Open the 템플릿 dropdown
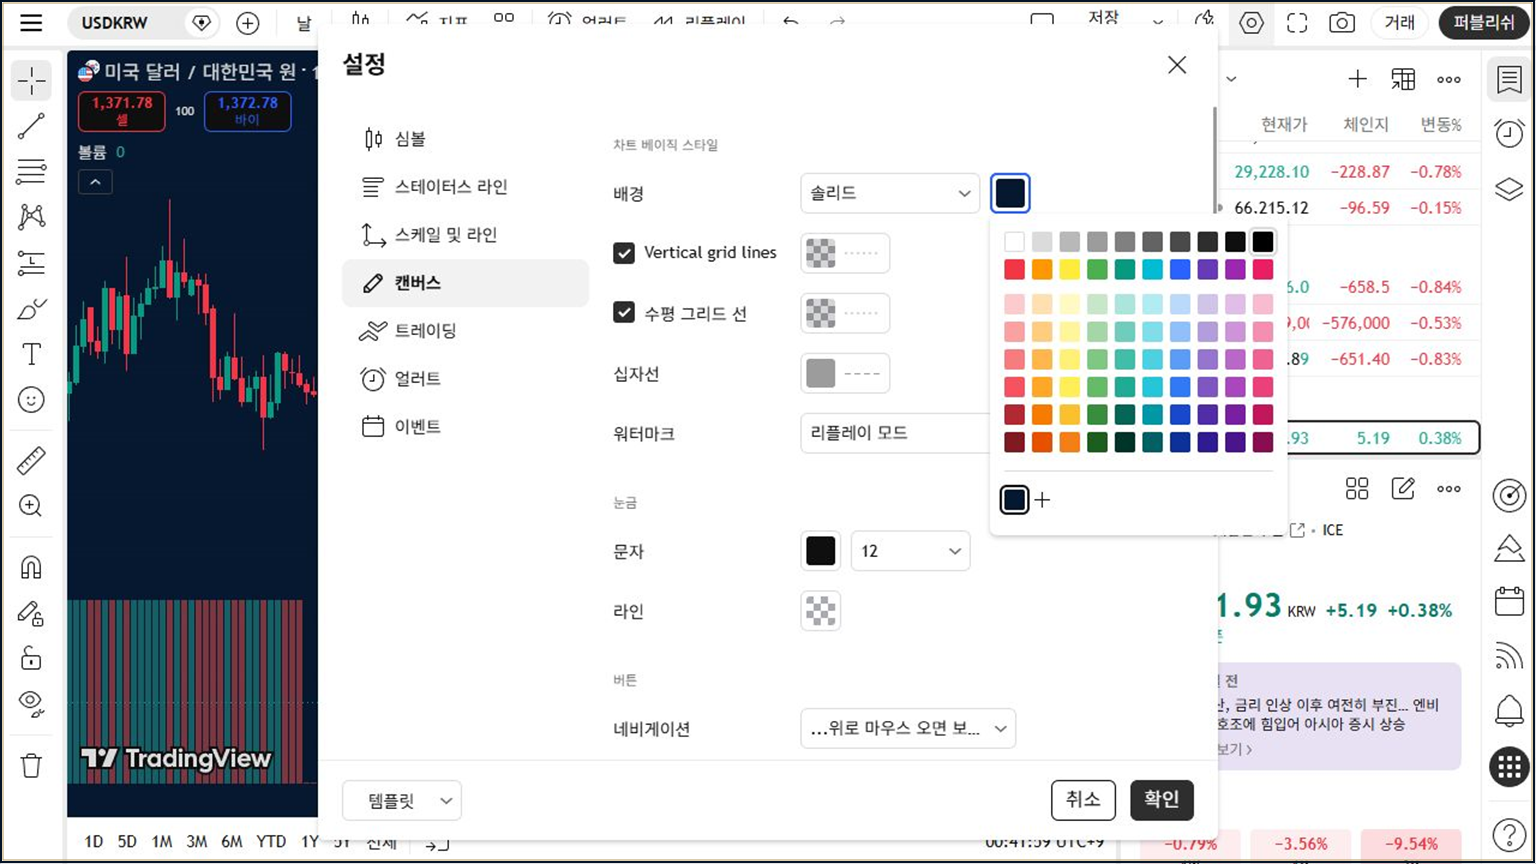 (402, 801)
